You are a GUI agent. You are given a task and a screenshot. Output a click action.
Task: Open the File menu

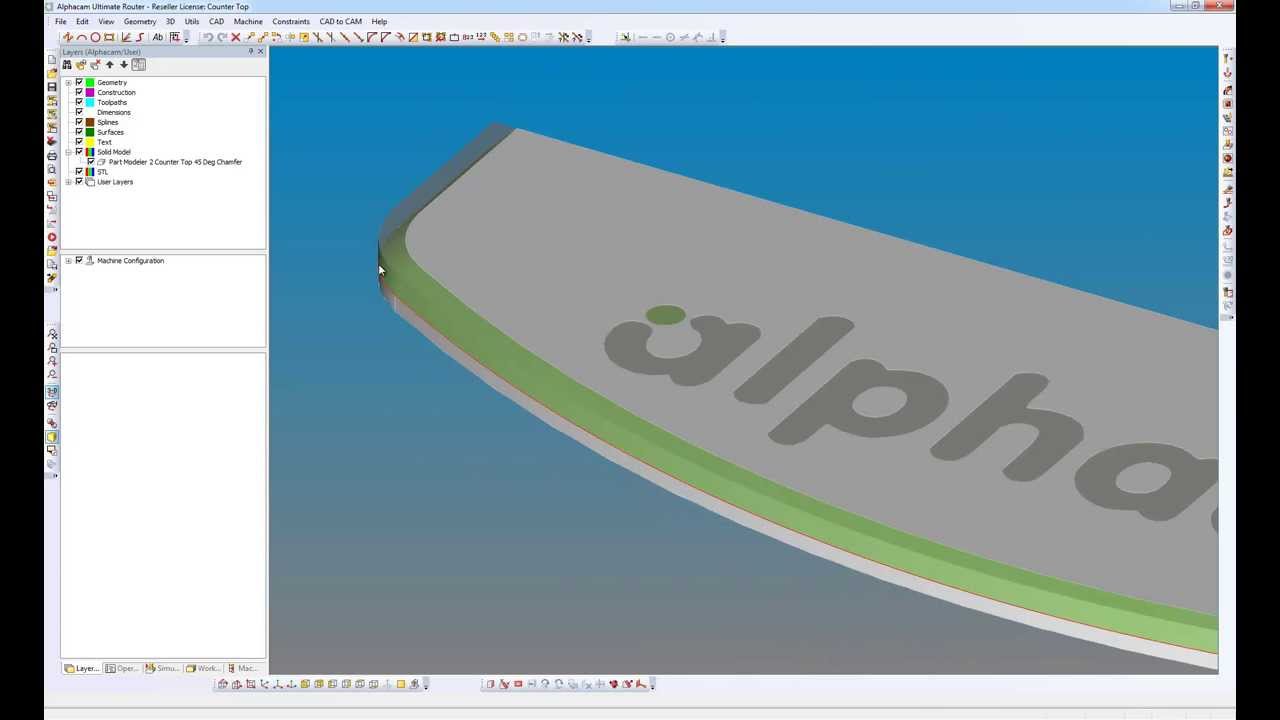[x=61, y=21]
